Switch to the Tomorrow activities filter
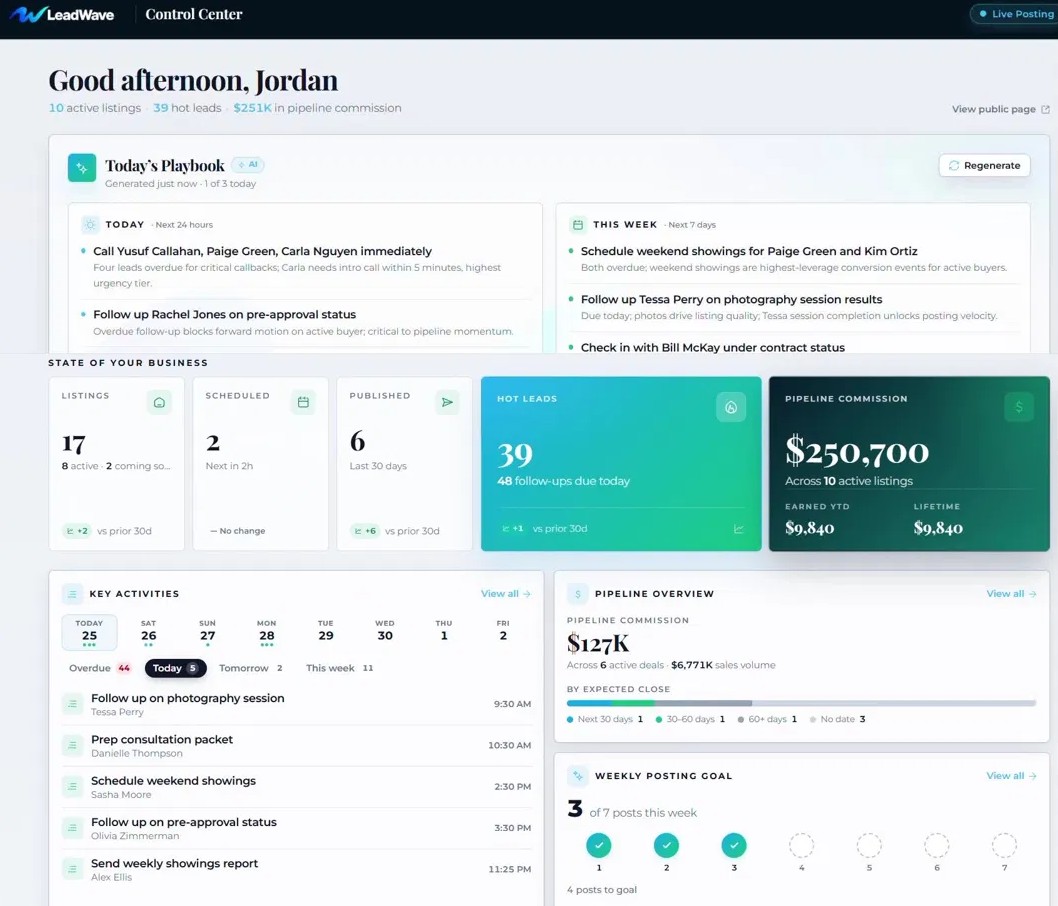 click(250, 668)
